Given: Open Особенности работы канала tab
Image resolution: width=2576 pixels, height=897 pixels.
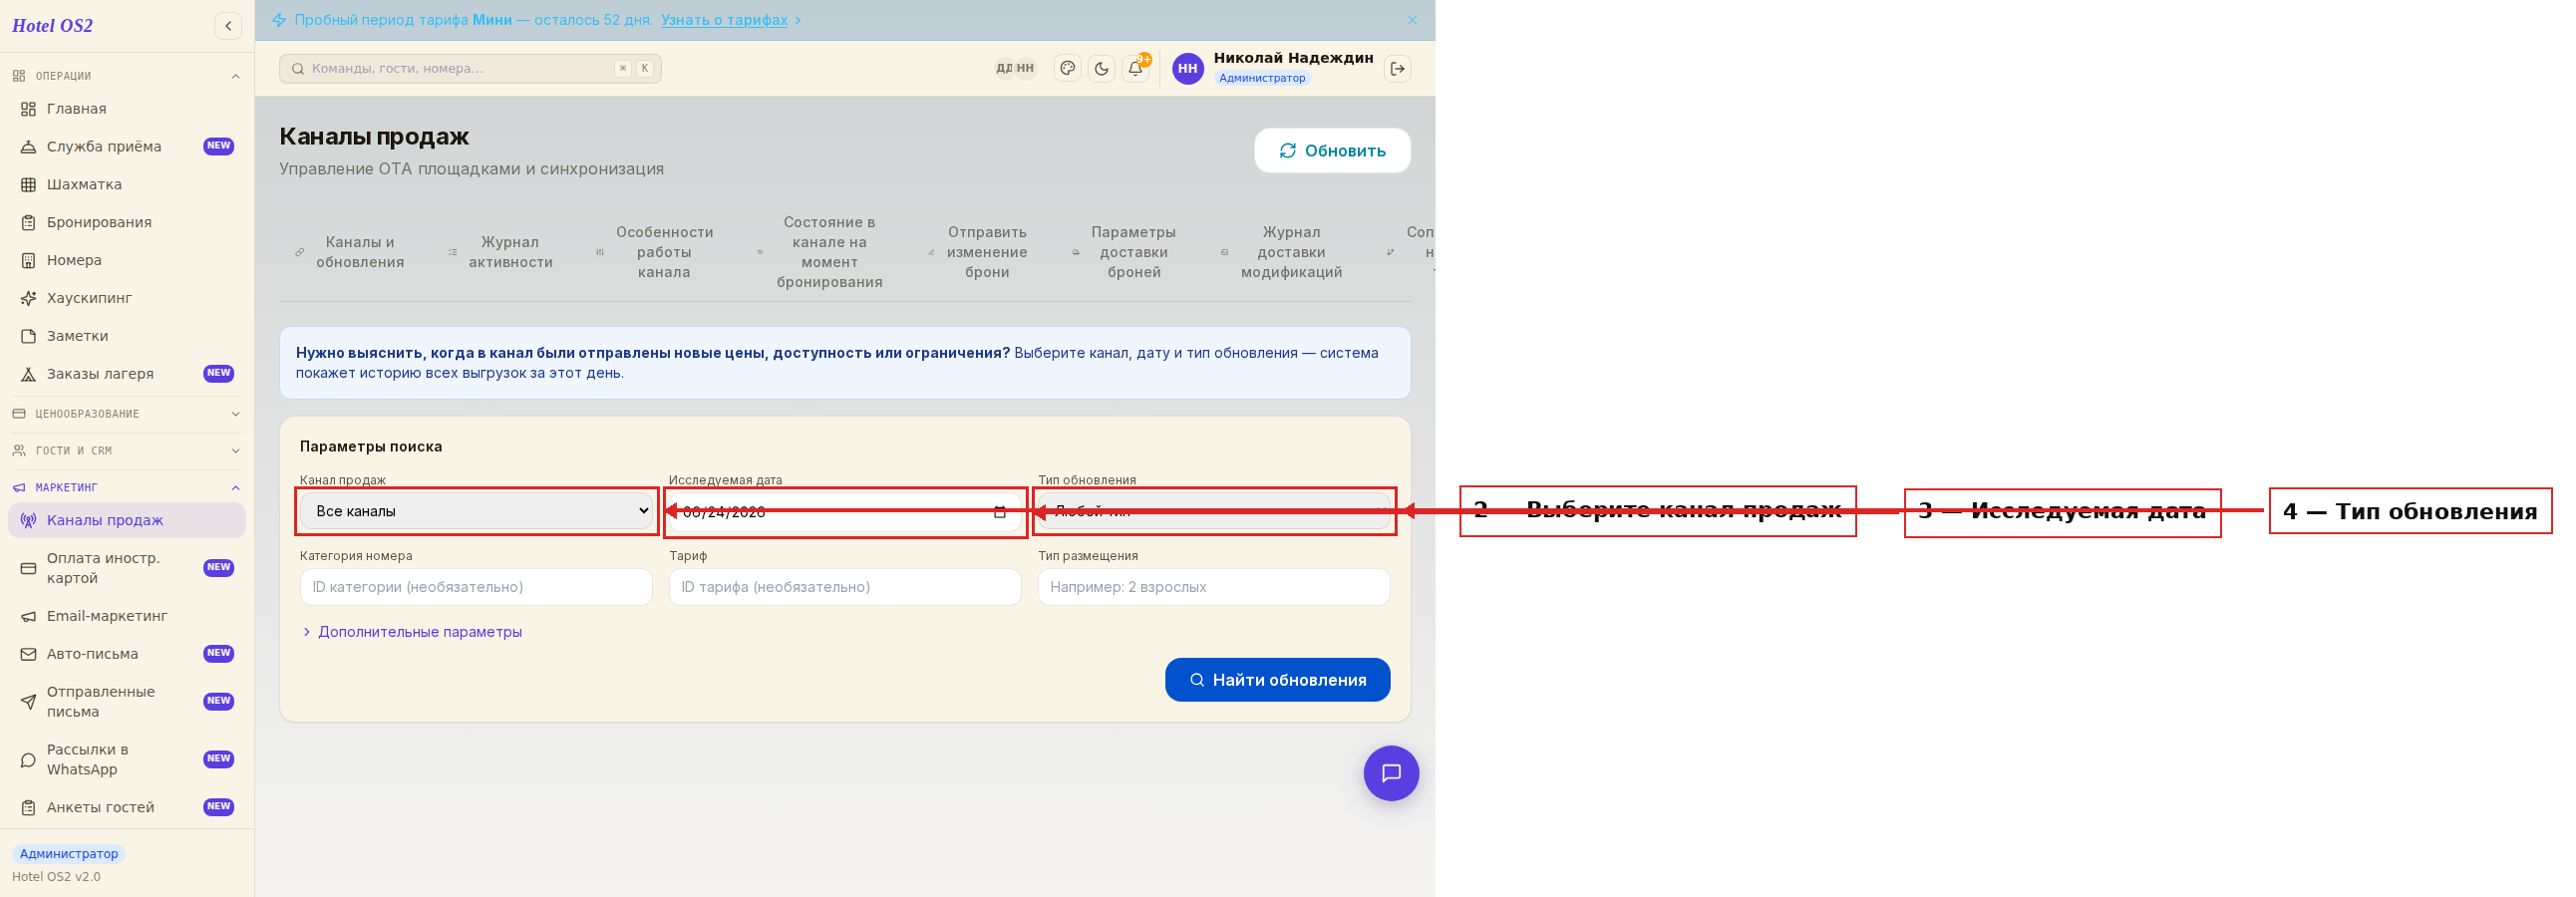Looking at the screenshot, I should coord(656,253).
